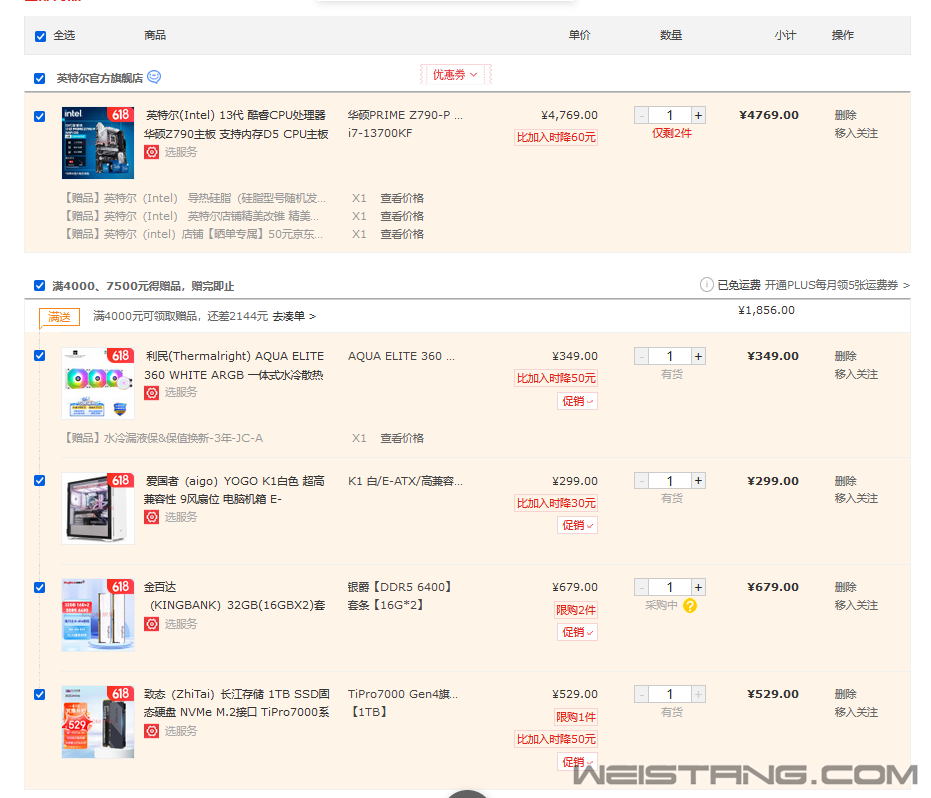The height and width of the screenshot is (798, 931).
Task: Click service icon under Thermalright AQUA ELITE cooler
Action: 151,392
